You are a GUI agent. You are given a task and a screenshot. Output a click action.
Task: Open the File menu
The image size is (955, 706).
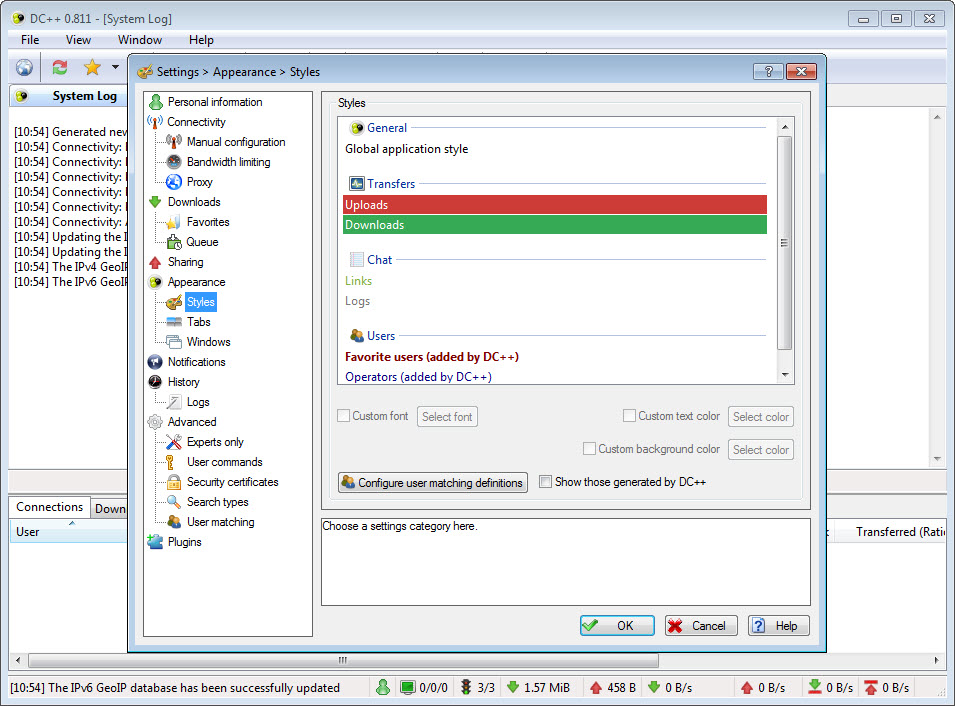(x=30, y=40)
